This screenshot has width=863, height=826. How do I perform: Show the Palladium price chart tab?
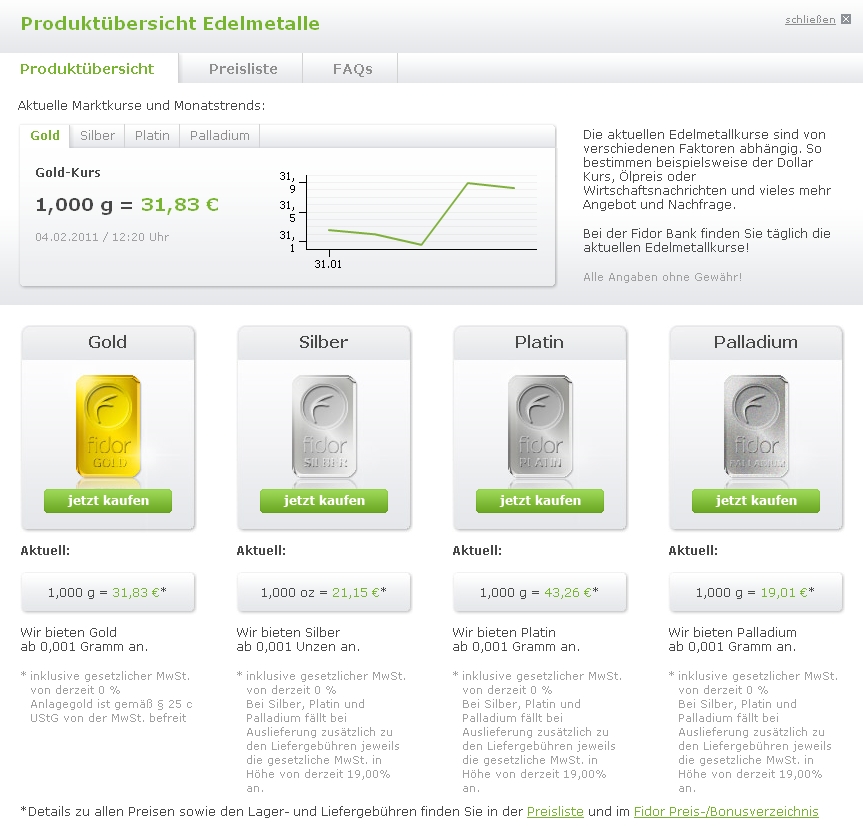pos(220,135)
